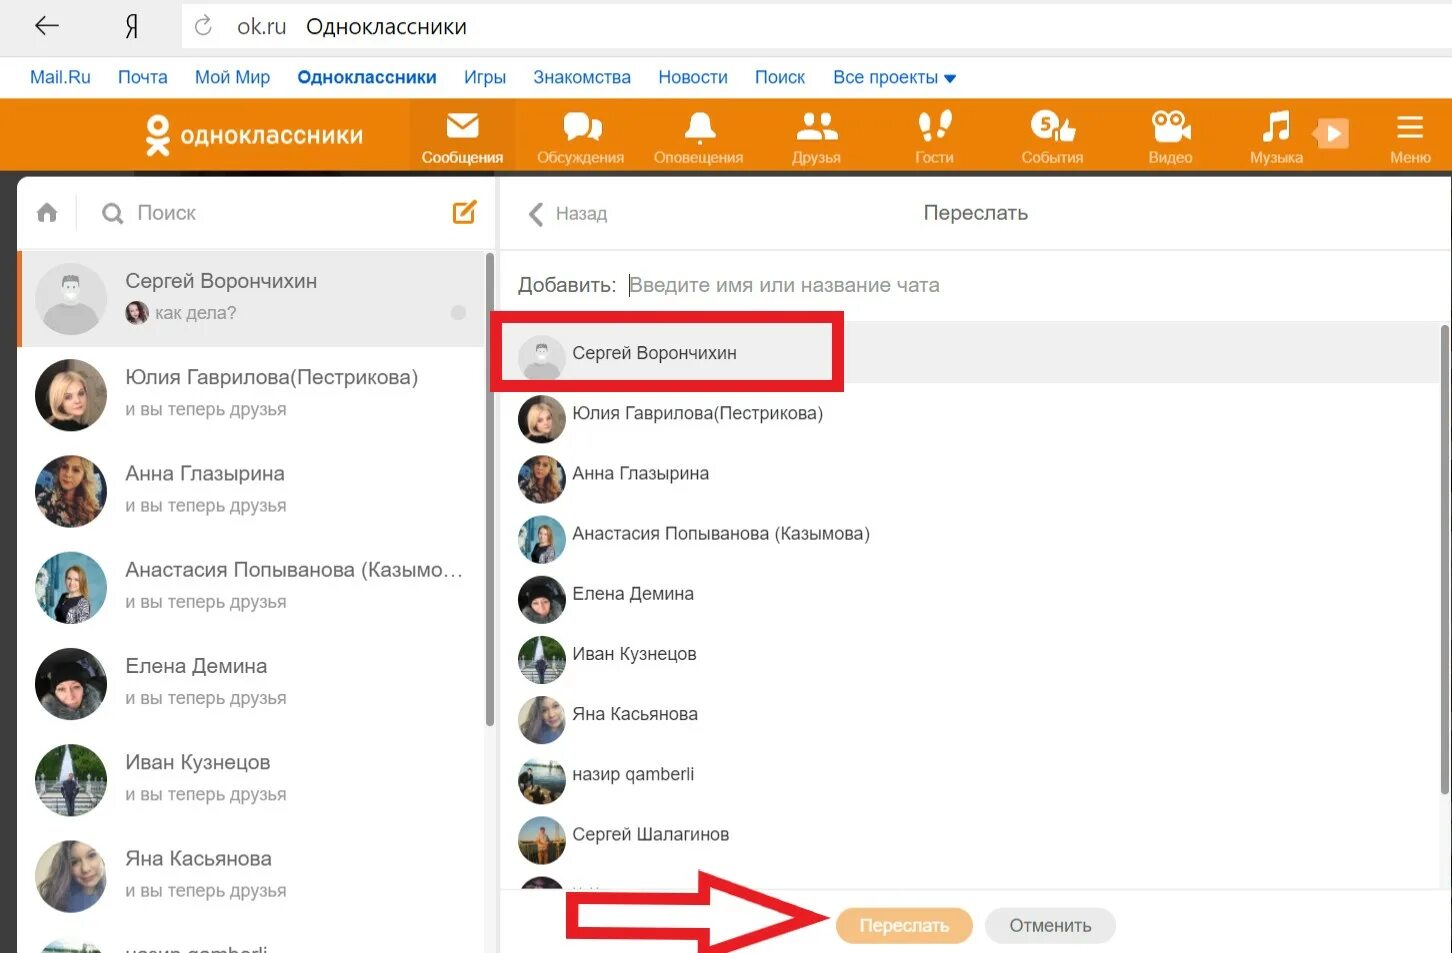Click the Переслать forward button
This screenshot has height=953, width=1452.
[x=904, y=925]
